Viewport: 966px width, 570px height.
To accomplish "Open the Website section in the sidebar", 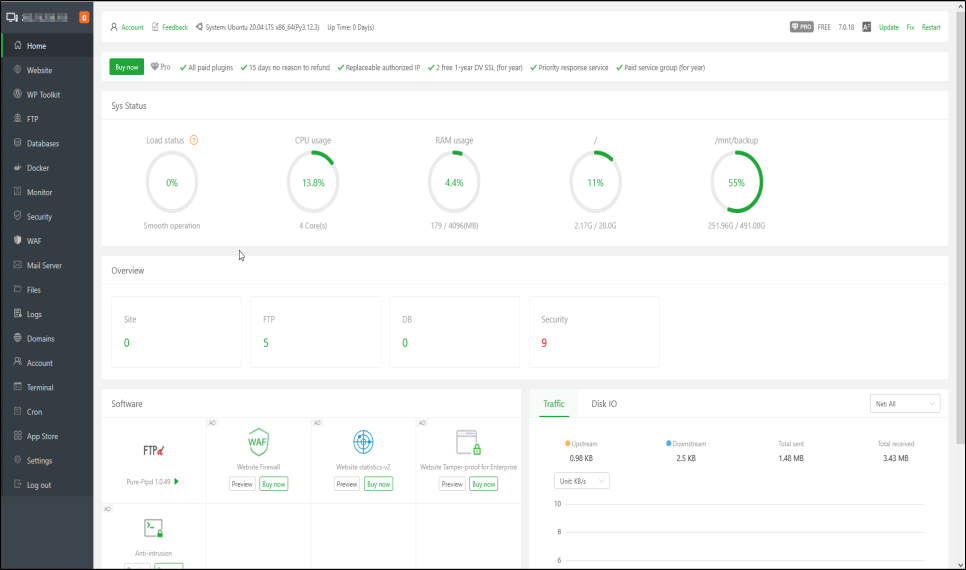I will tap(39, 70).
